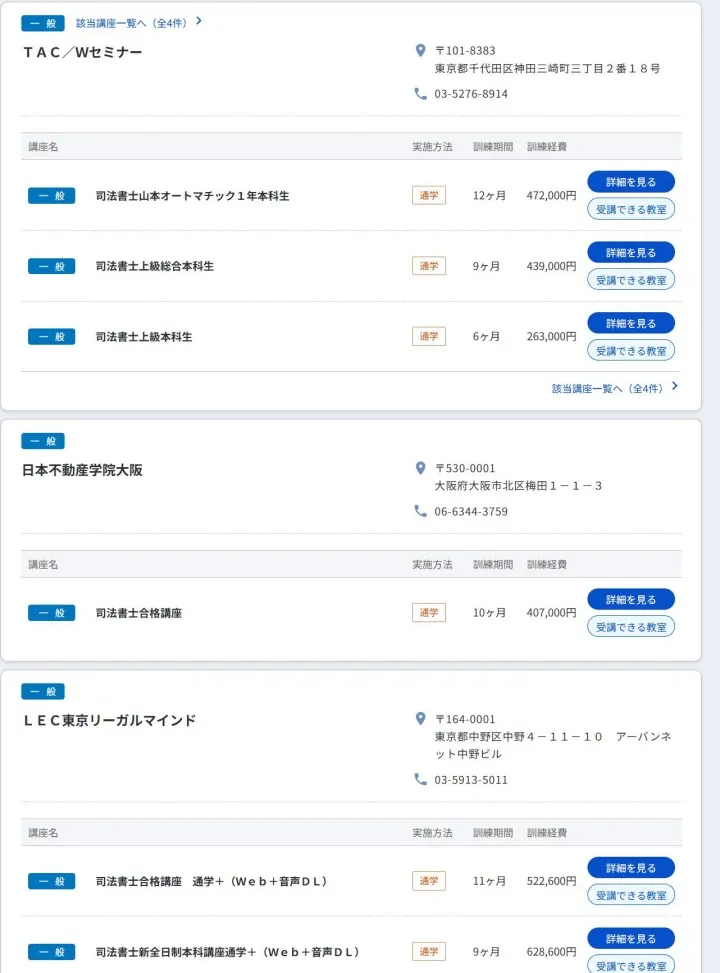Click the 司法書士上級本科生 course name

(144, 337)
